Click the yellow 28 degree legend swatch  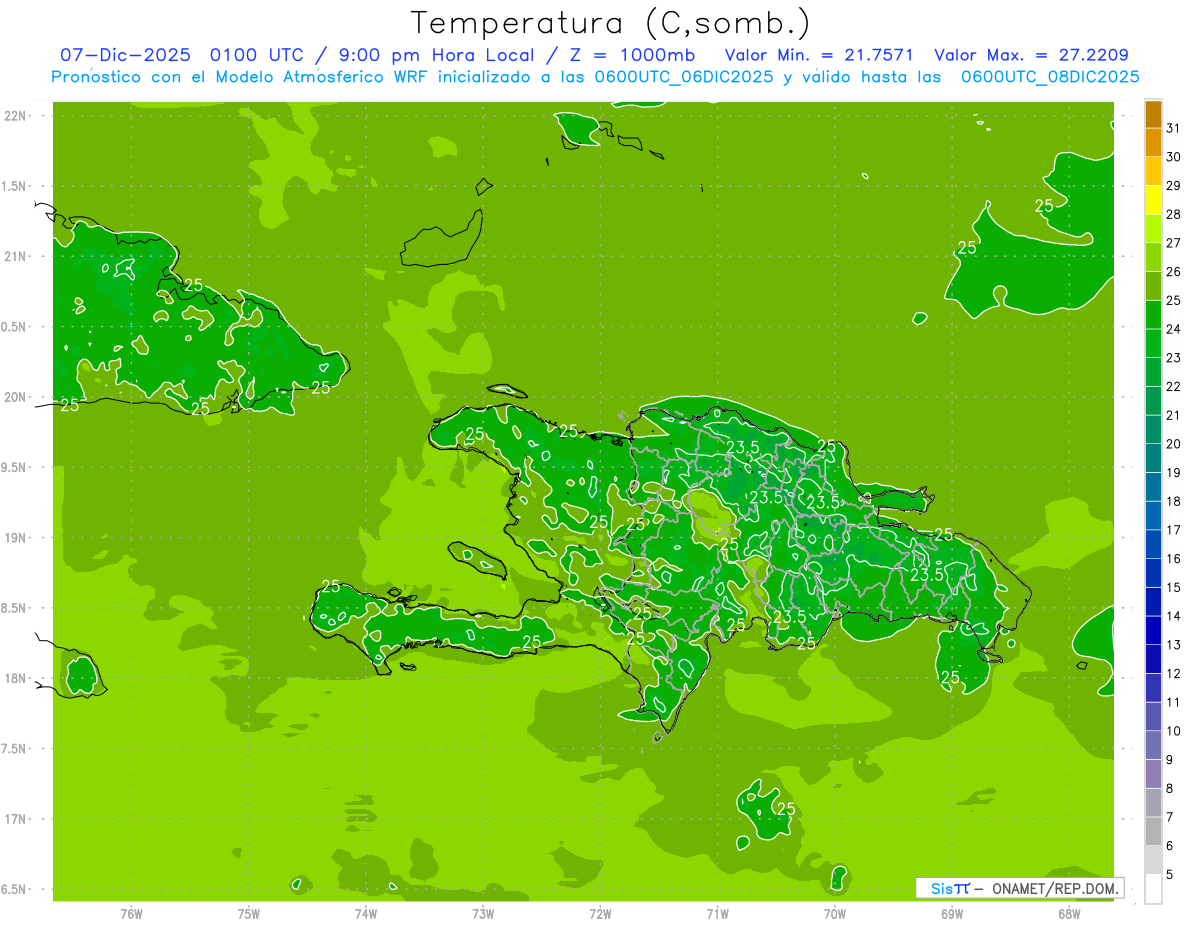[x=1153, y=200]
